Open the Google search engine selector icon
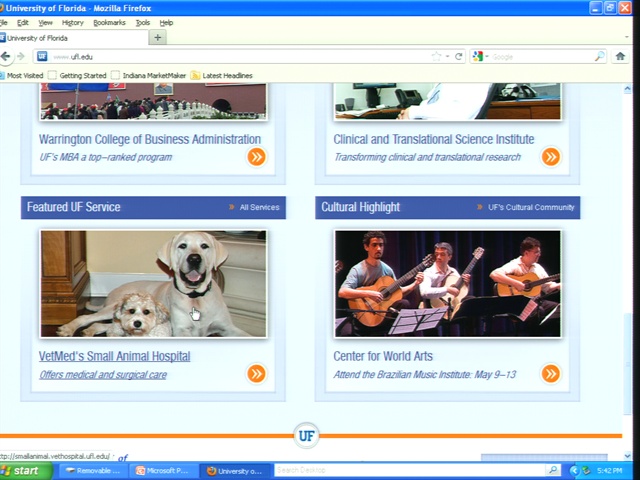The image size is (640, 480). pos(478,56)
